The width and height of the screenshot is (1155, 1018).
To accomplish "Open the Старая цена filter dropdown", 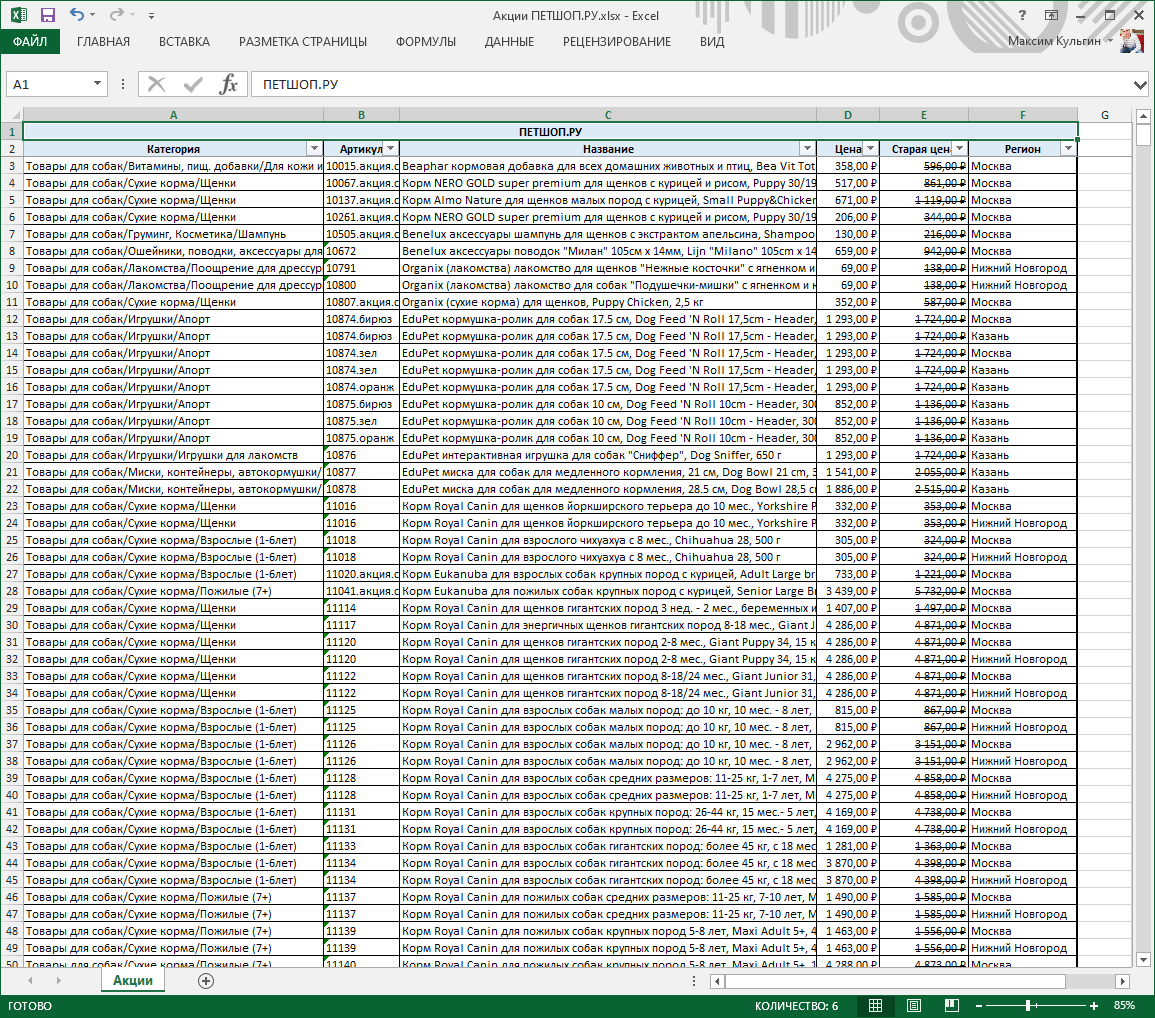I will click(959, 149).
